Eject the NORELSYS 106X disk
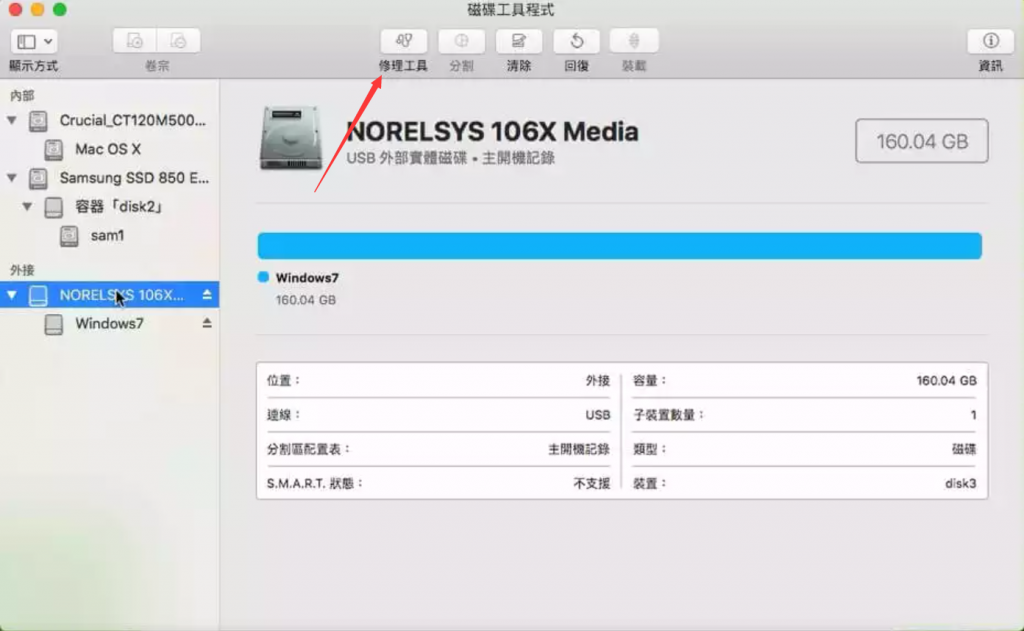1024x631 pixels. [x=207, y=295]
